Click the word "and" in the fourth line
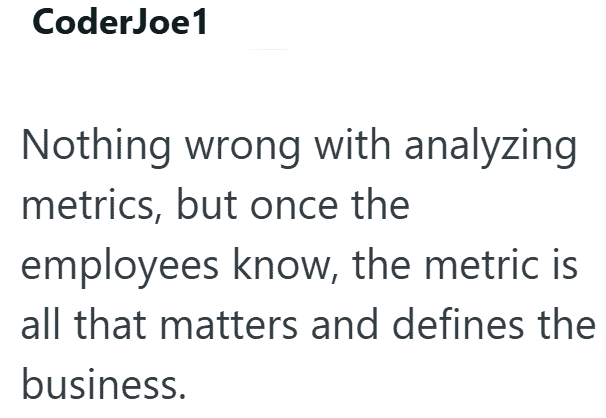The height and width of the screenshot is (418, 606). coord(344,324)
